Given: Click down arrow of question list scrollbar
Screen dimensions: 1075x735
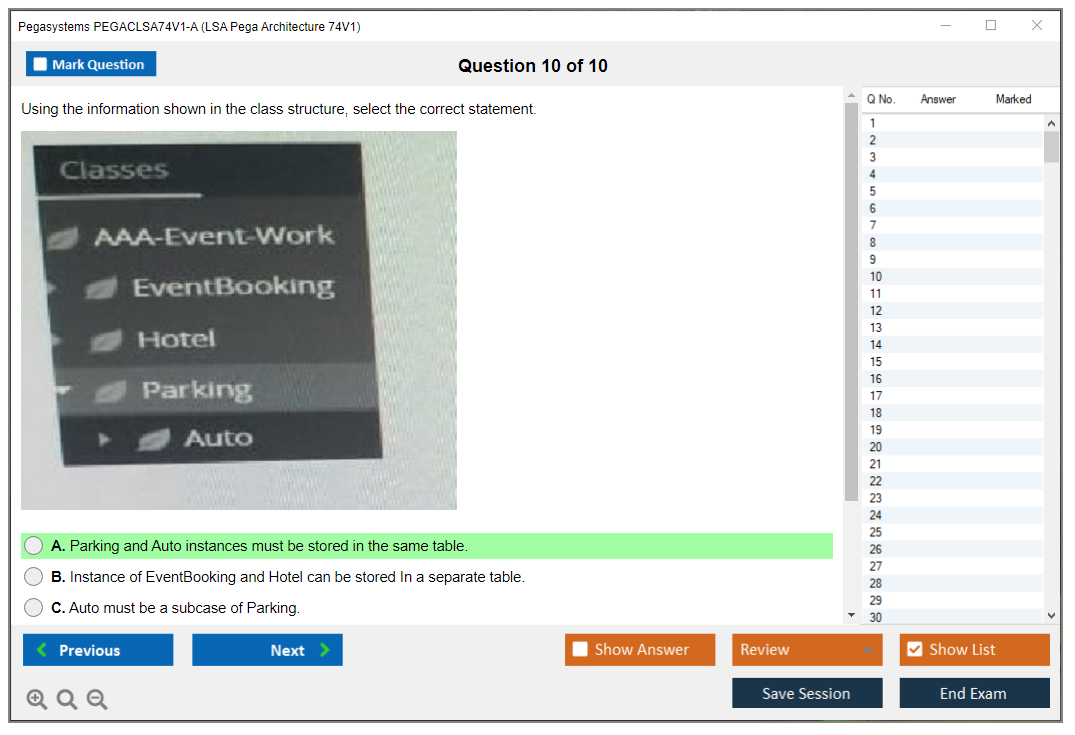Looking at the screenshot, I should [x=1051, y=616].
